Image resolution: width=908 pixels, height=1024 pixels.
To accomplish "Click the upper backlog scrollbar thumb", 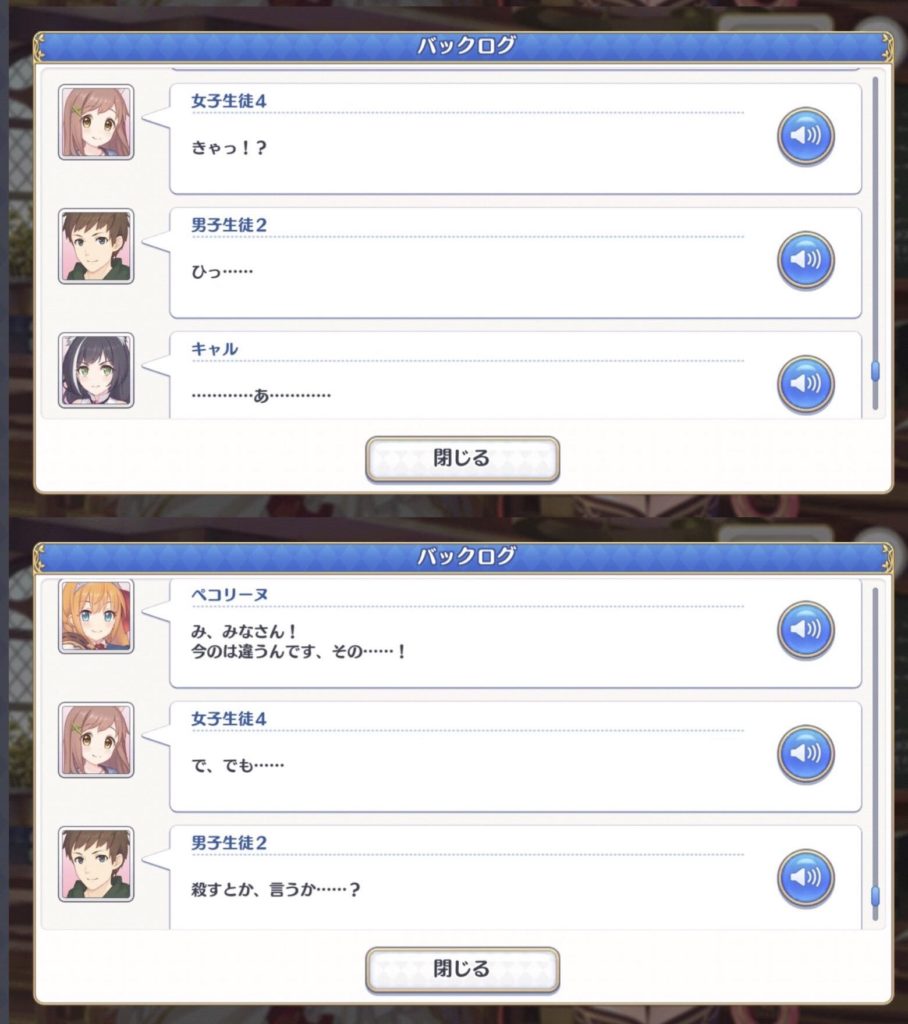I will [875, 372].
